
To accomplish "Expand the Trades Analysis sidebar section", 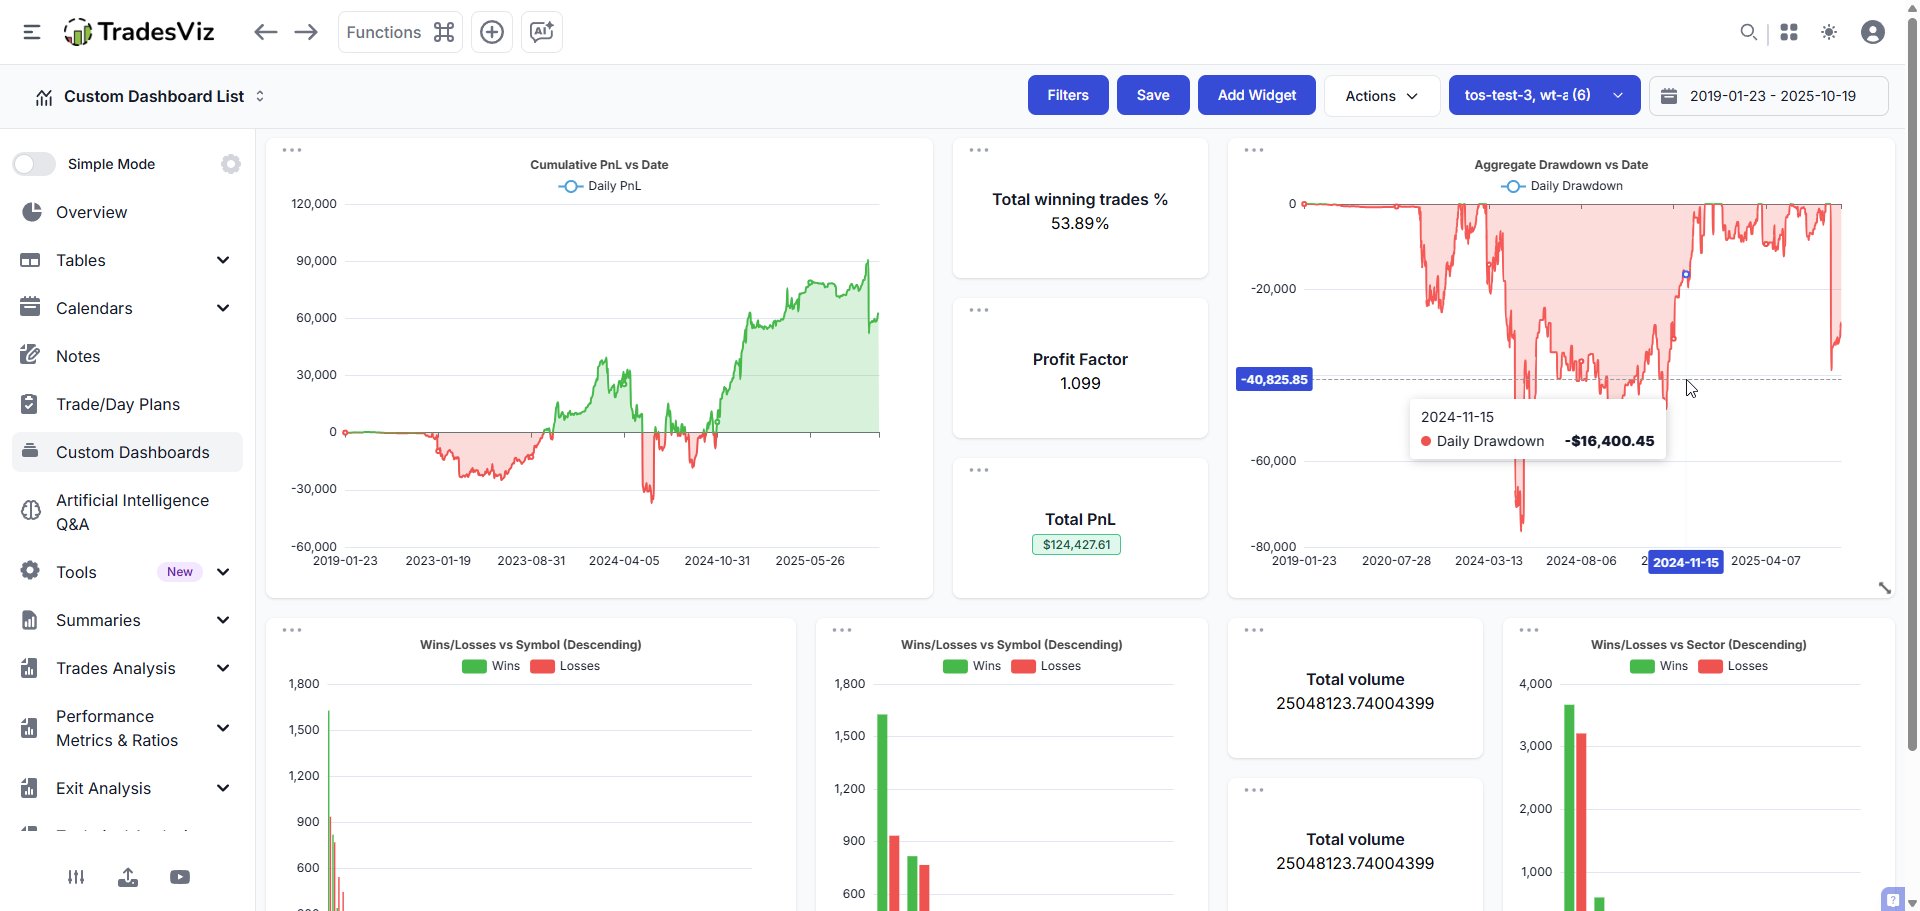I will [128, 668].
